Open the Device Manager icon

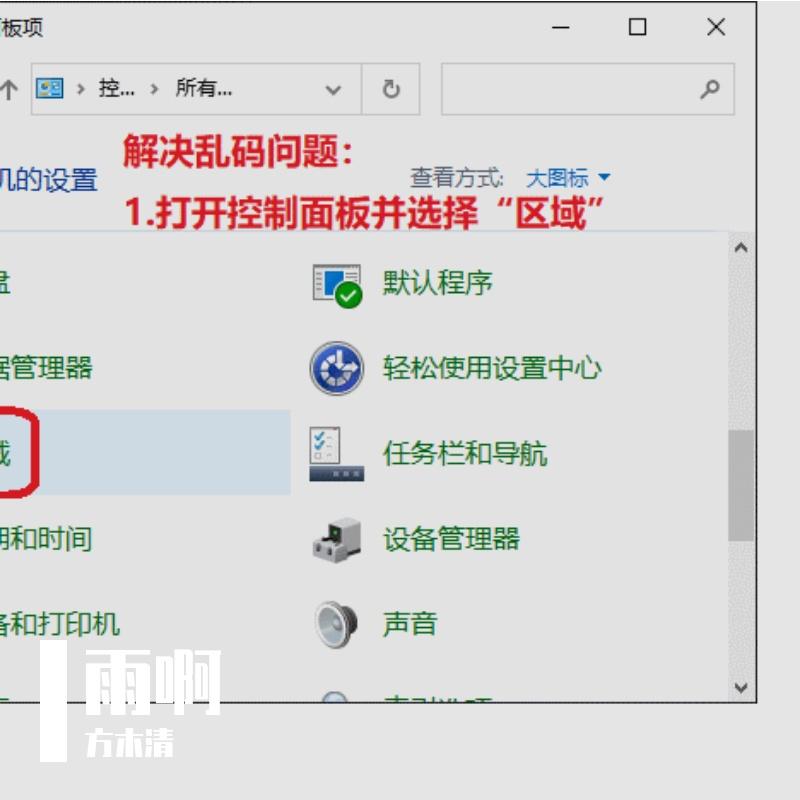tap(337, 540)
